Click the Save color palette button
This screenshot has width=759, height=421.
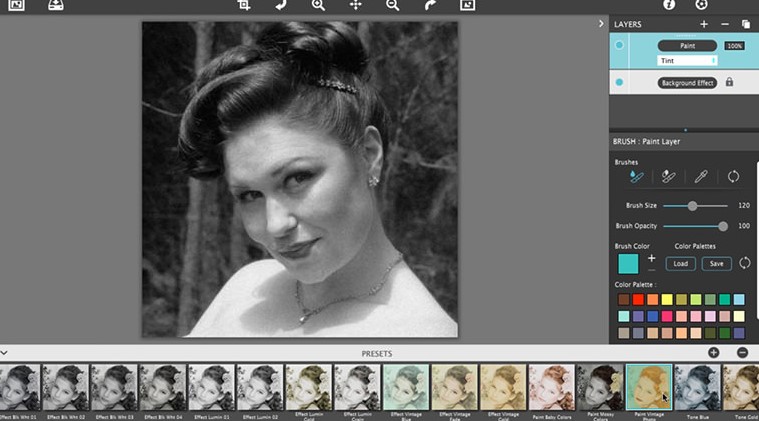716,264
